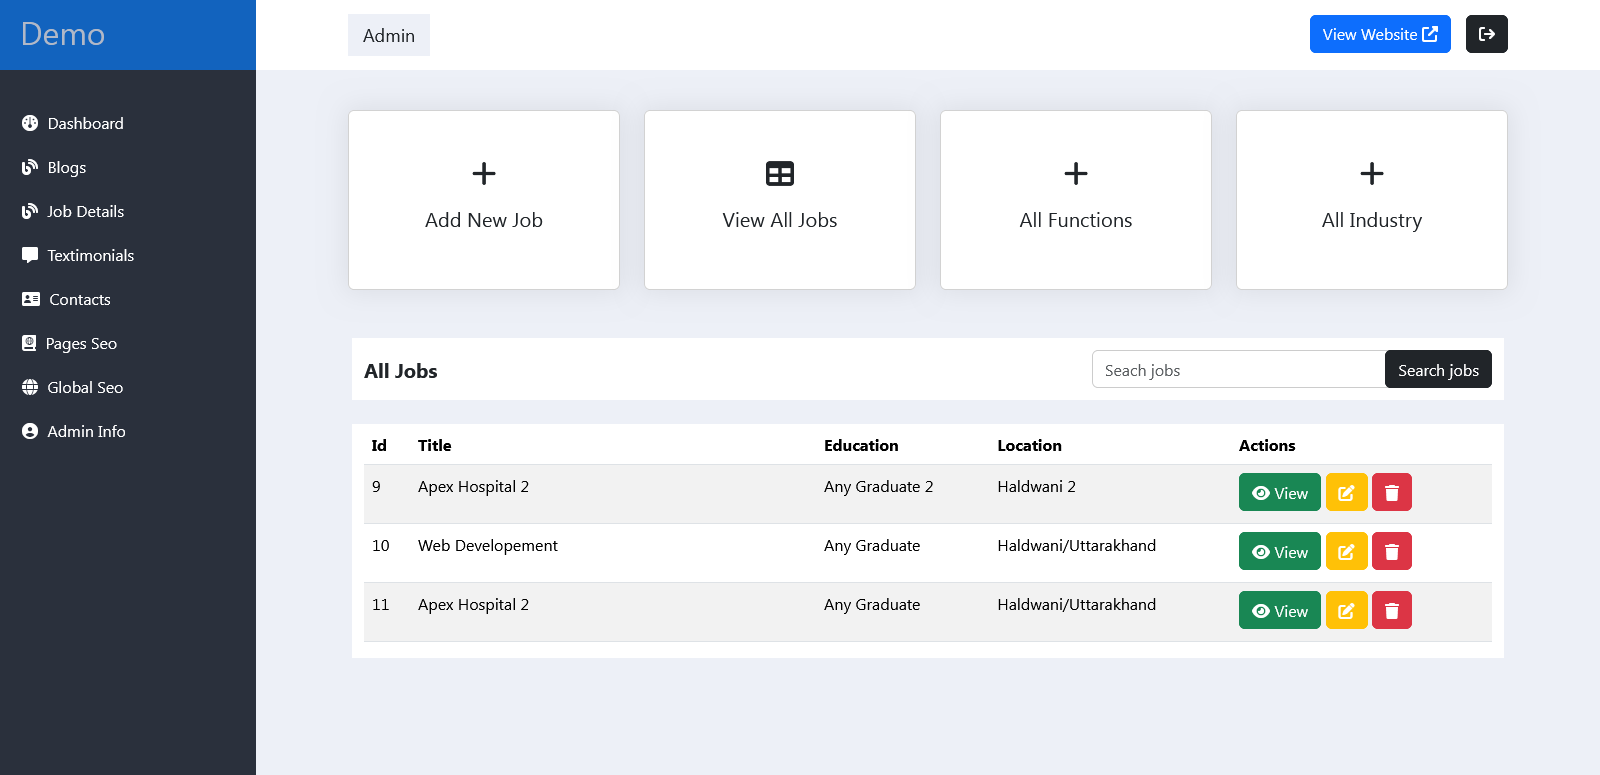Click the logout icon button
Image resolution: width=1600 pixels, height=775 pixels.
click(x=1486, y=34)
